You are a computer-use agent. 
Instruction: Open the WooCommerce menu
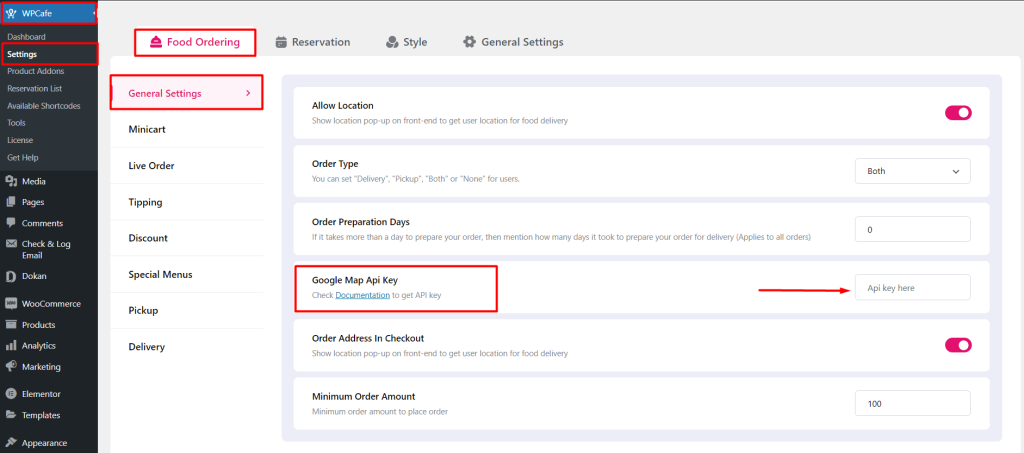point(49,304)
